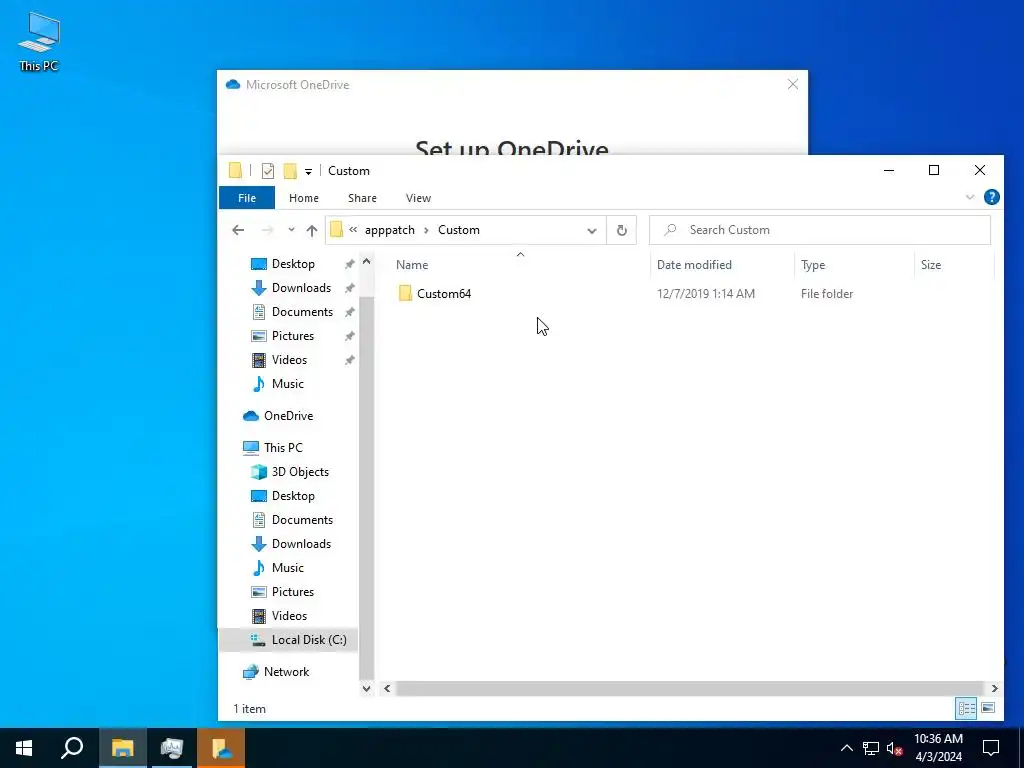
Task: Select Network in navigation pane
Action: [x=286, y=672]
